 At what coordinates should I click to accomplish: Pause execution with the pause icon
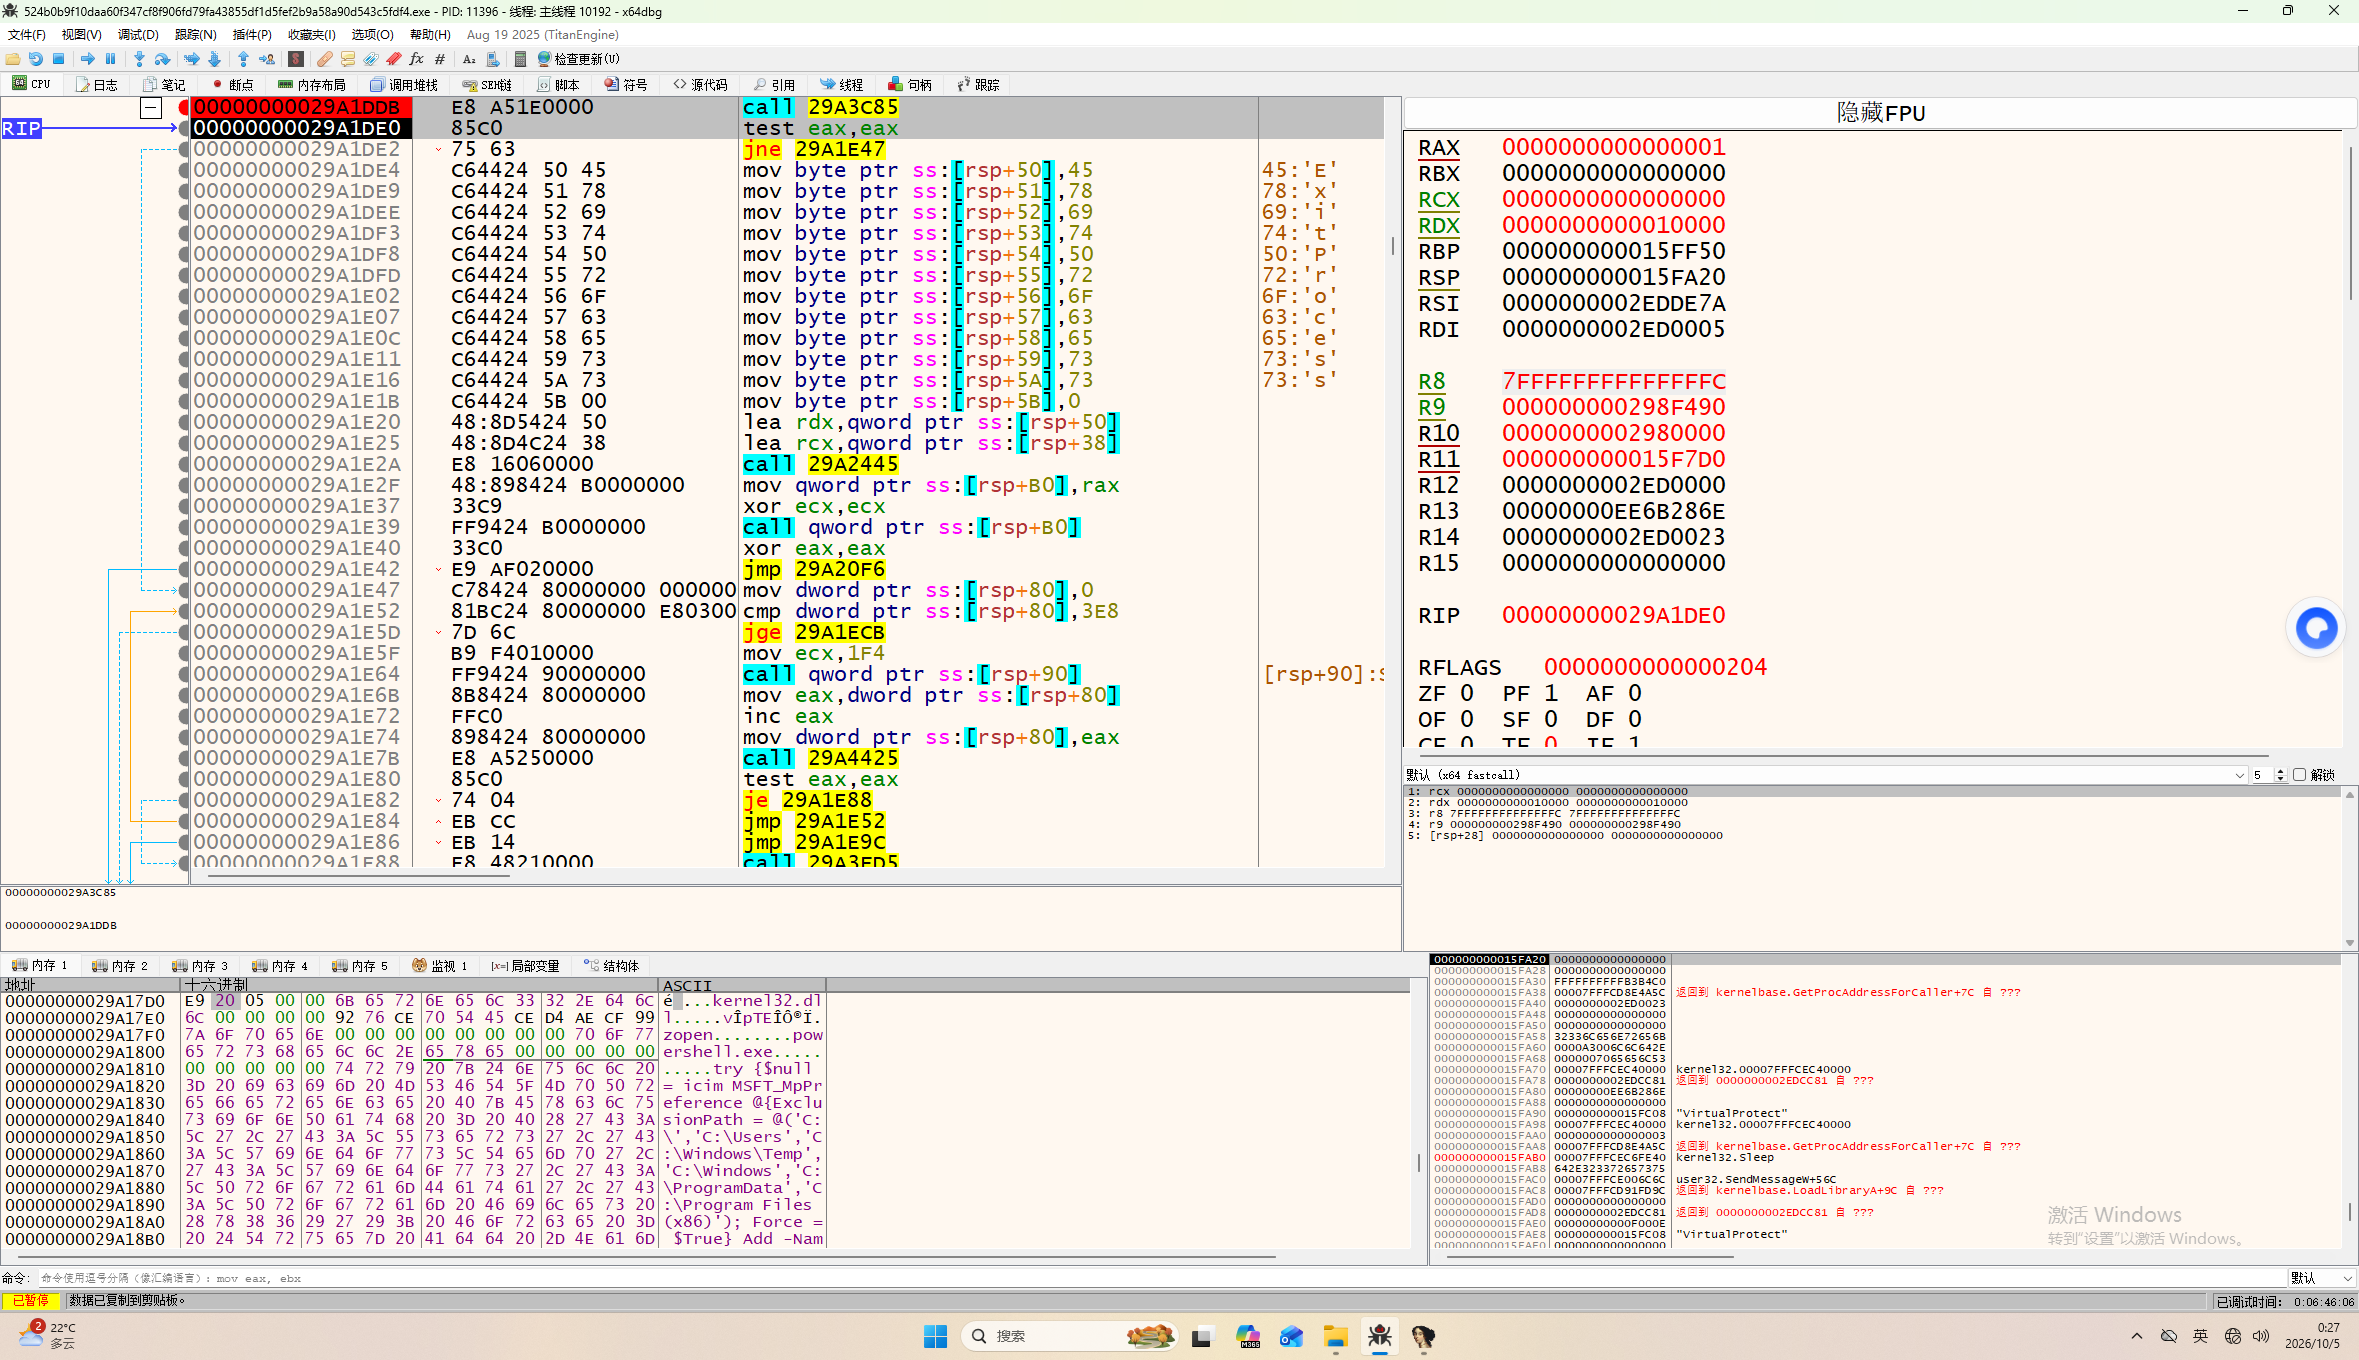point(111,59)
